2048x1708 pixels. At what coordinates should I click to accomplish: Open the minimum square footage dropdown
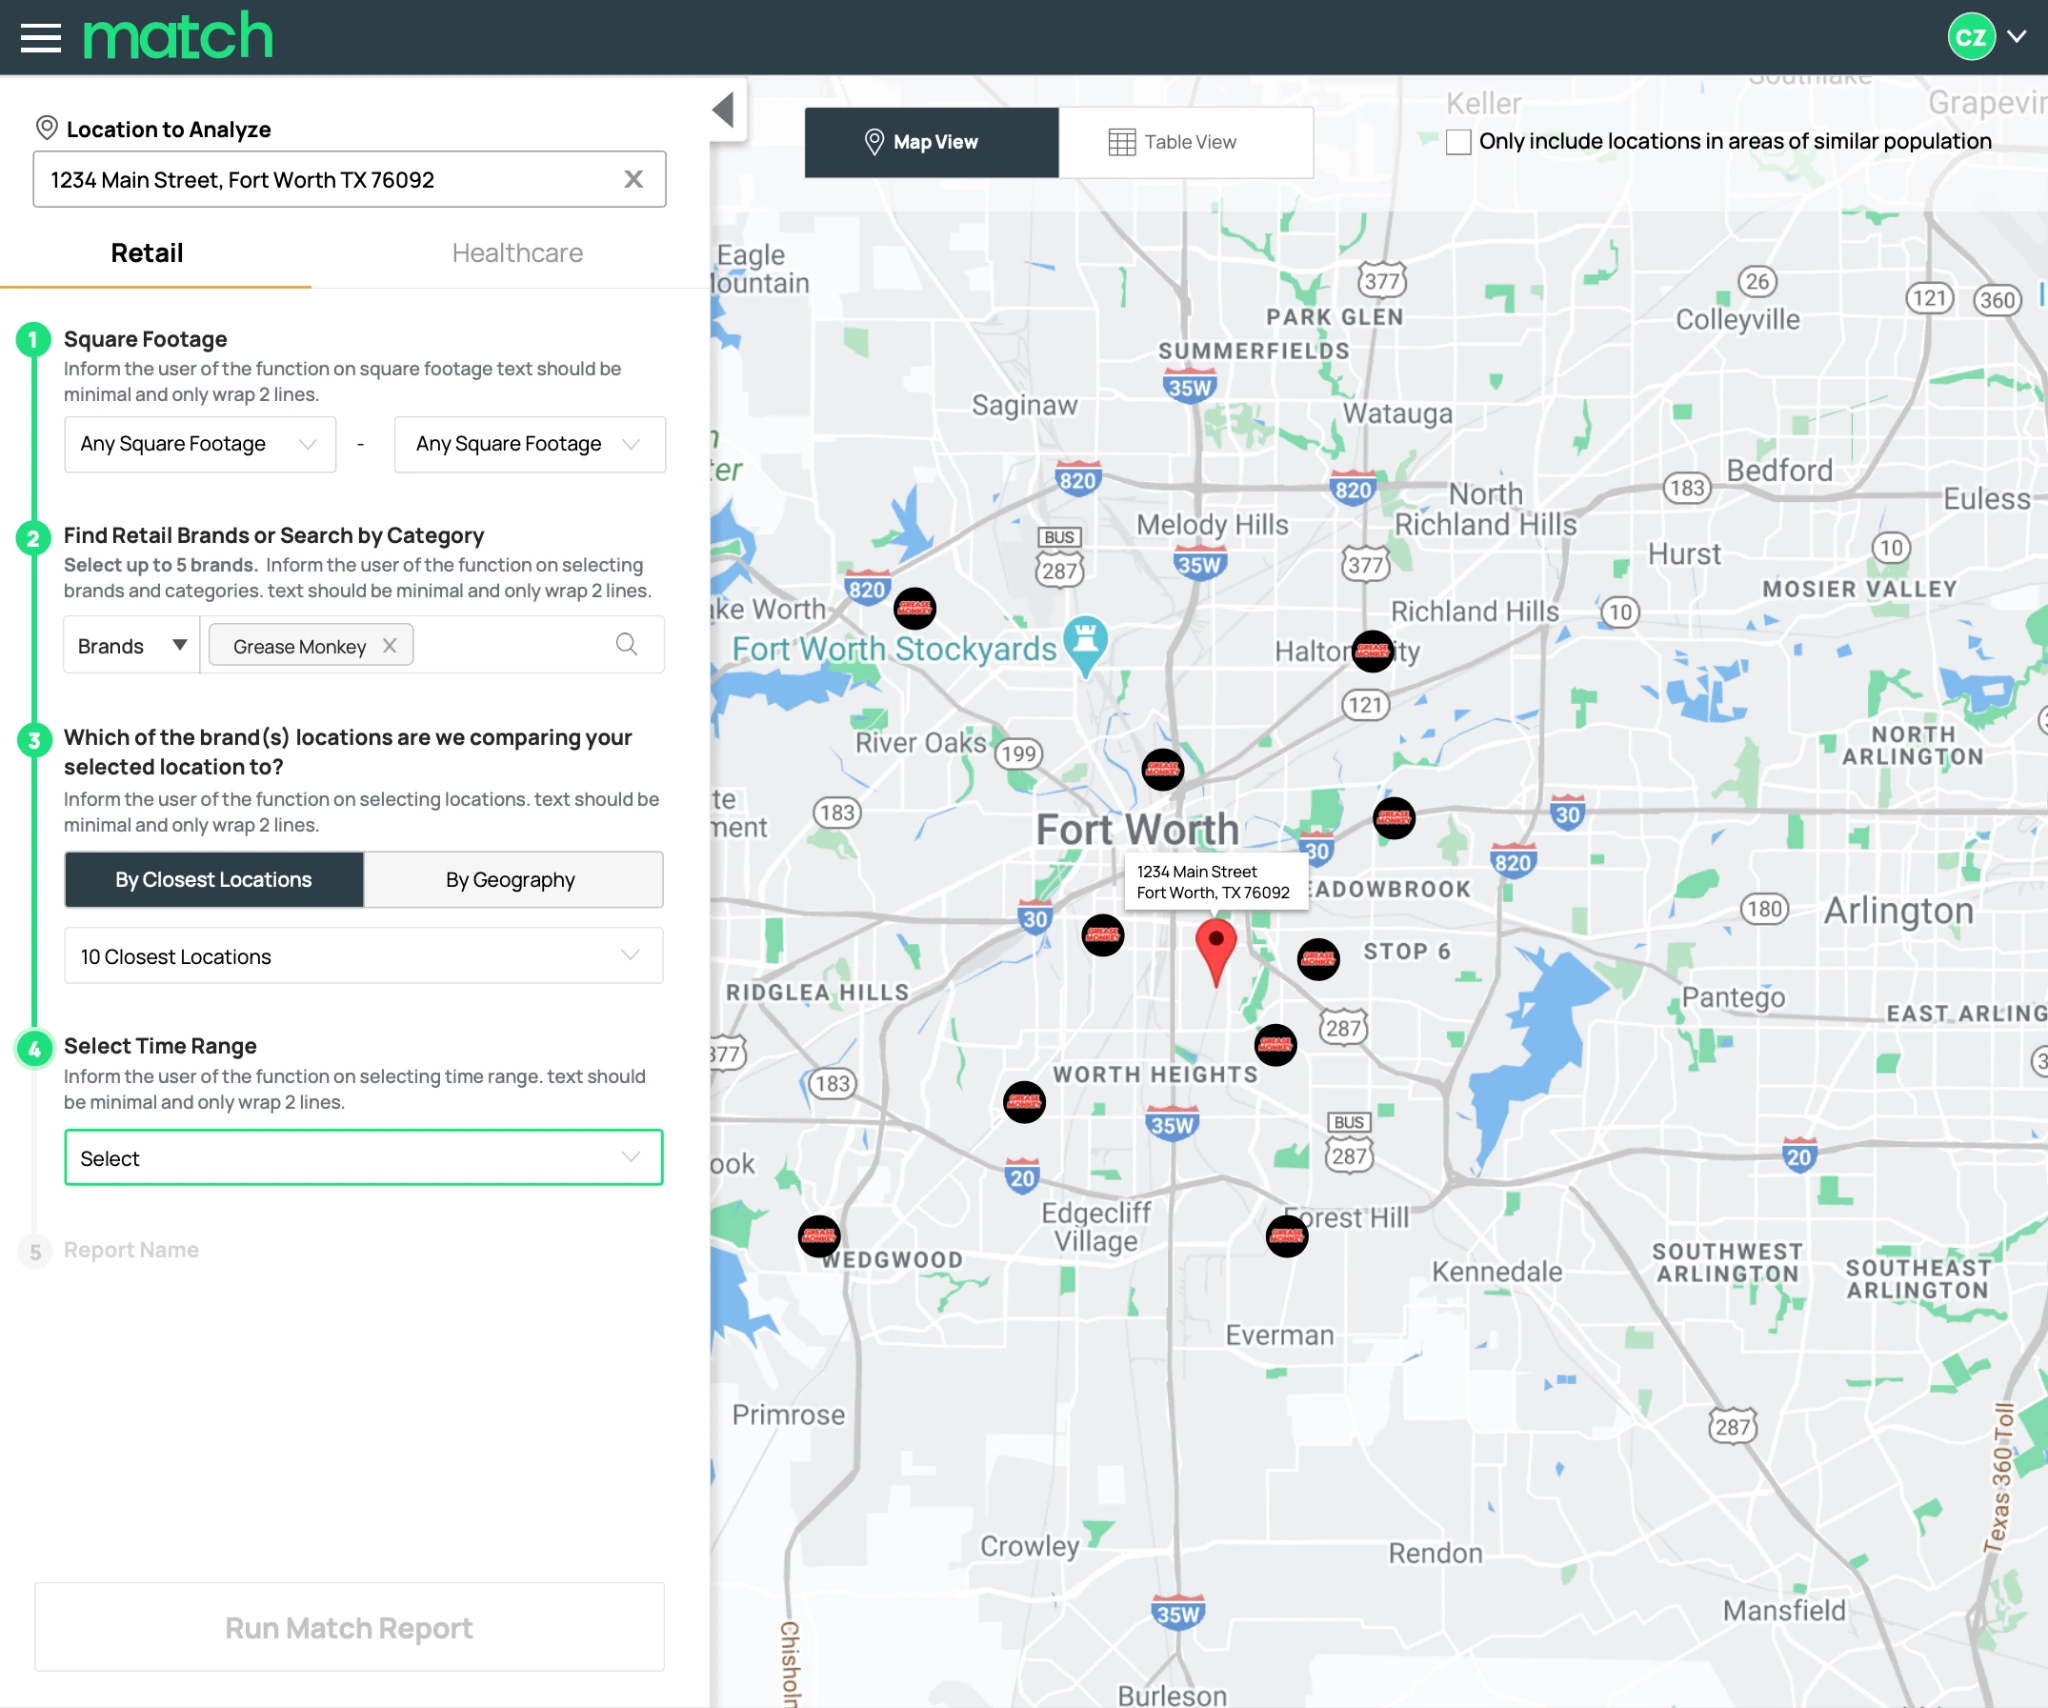click(x=200, y=444)
